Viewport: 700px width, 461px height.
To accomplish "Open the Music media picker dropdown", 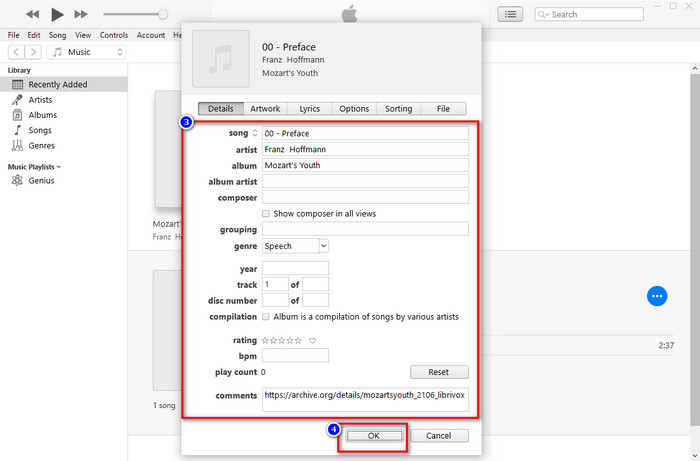I will 86,52.
